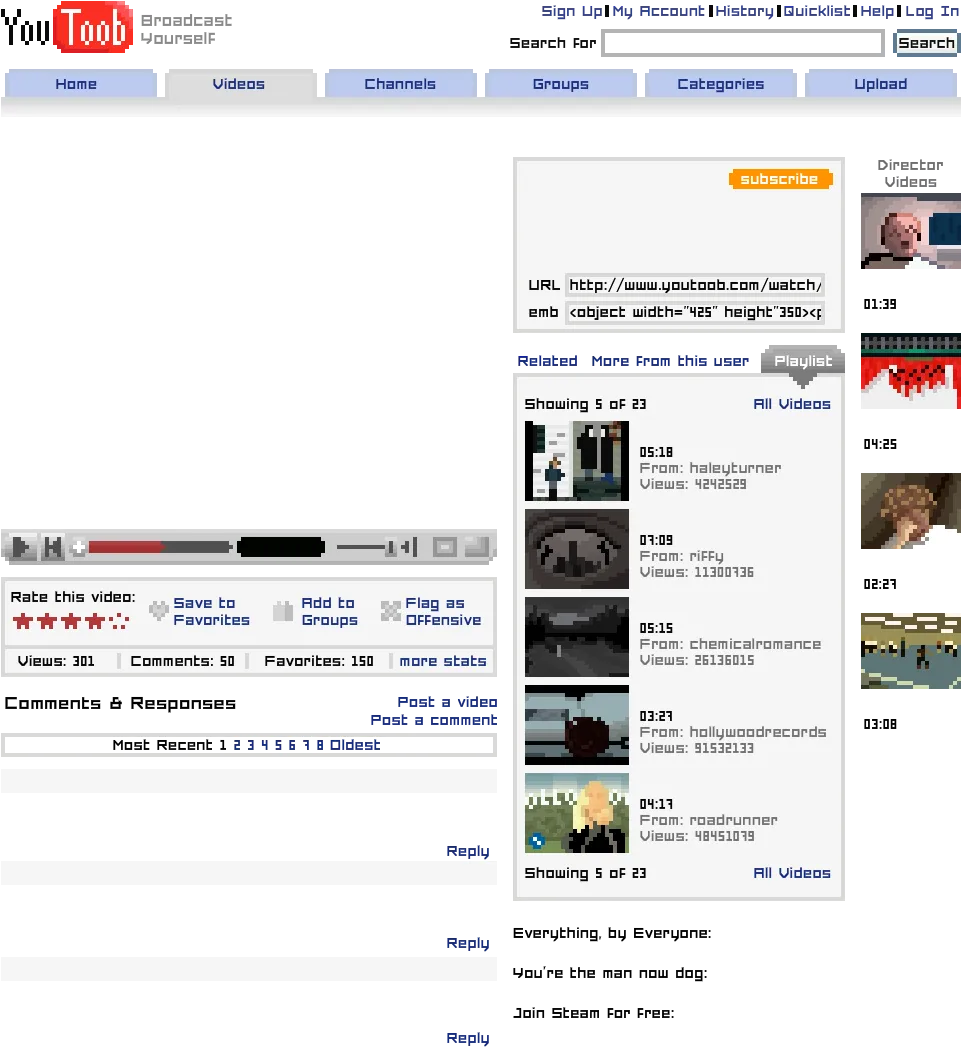Click the heart icon for favorites

point(158,610)
